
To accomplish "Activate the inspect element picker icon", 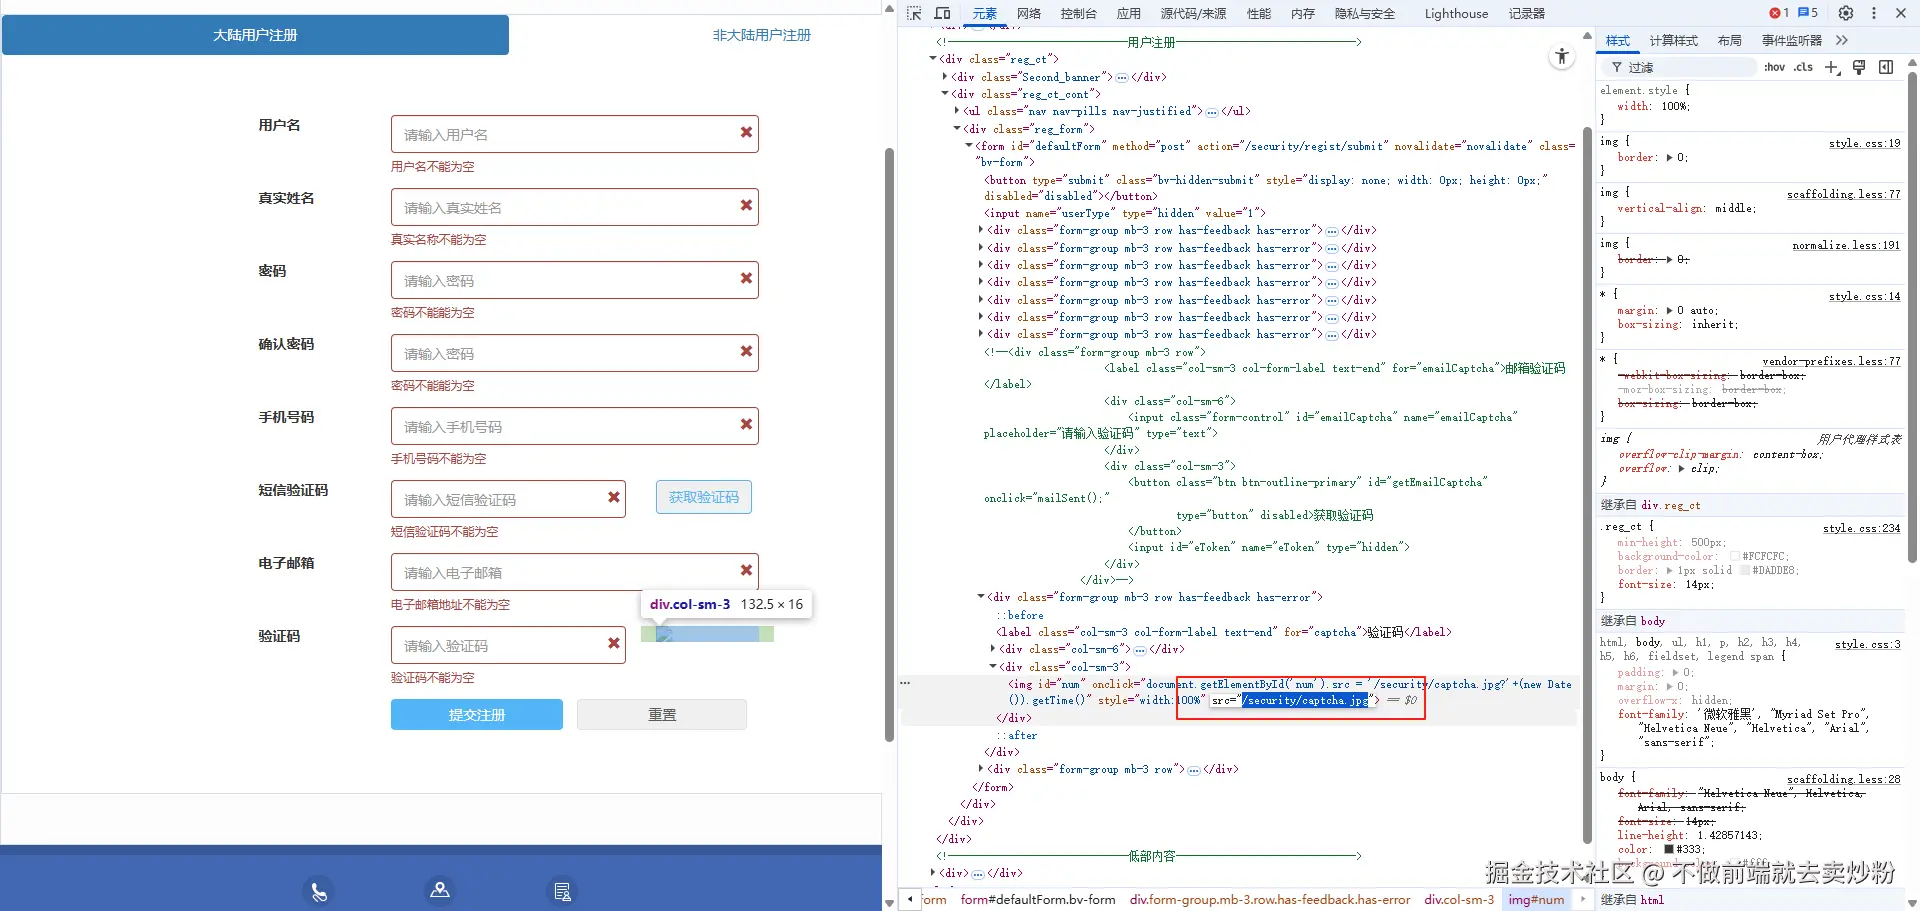I will pos(914,13).
